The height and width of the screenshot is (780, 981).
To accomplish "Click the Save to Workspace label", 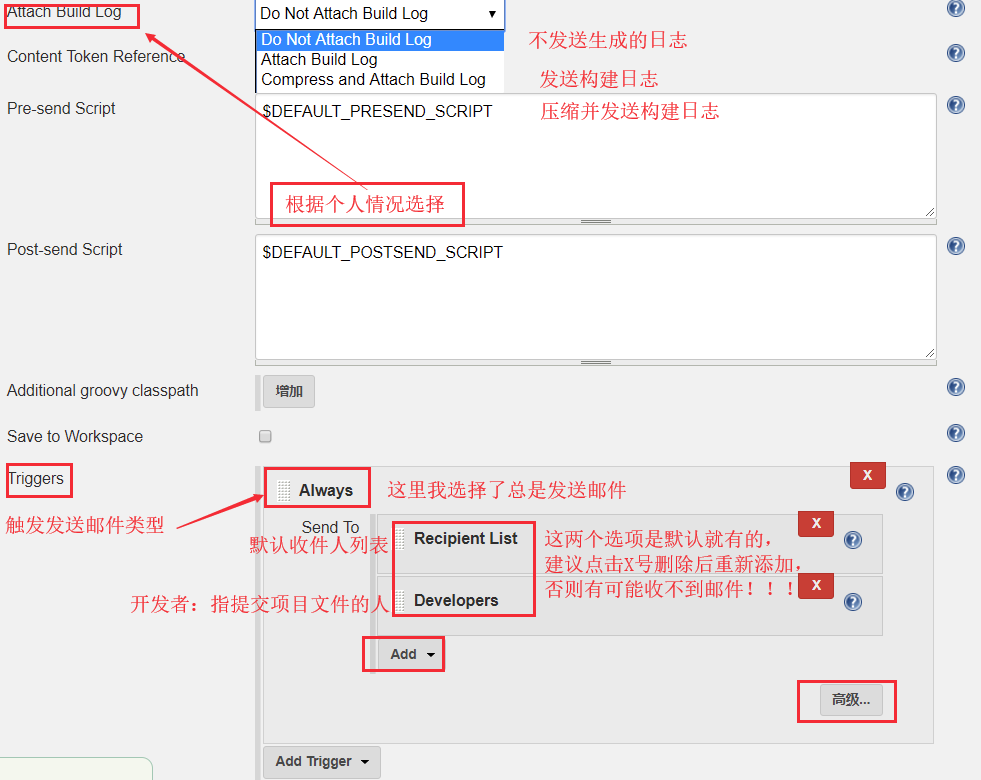I will (75, 436).
